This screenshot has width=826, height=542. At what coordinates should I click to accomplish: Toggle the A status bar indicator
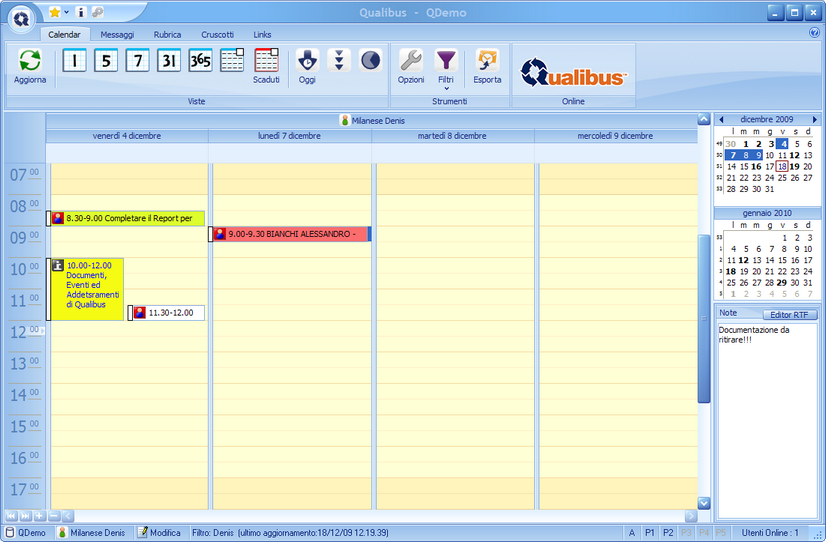(x=632, y=533)
